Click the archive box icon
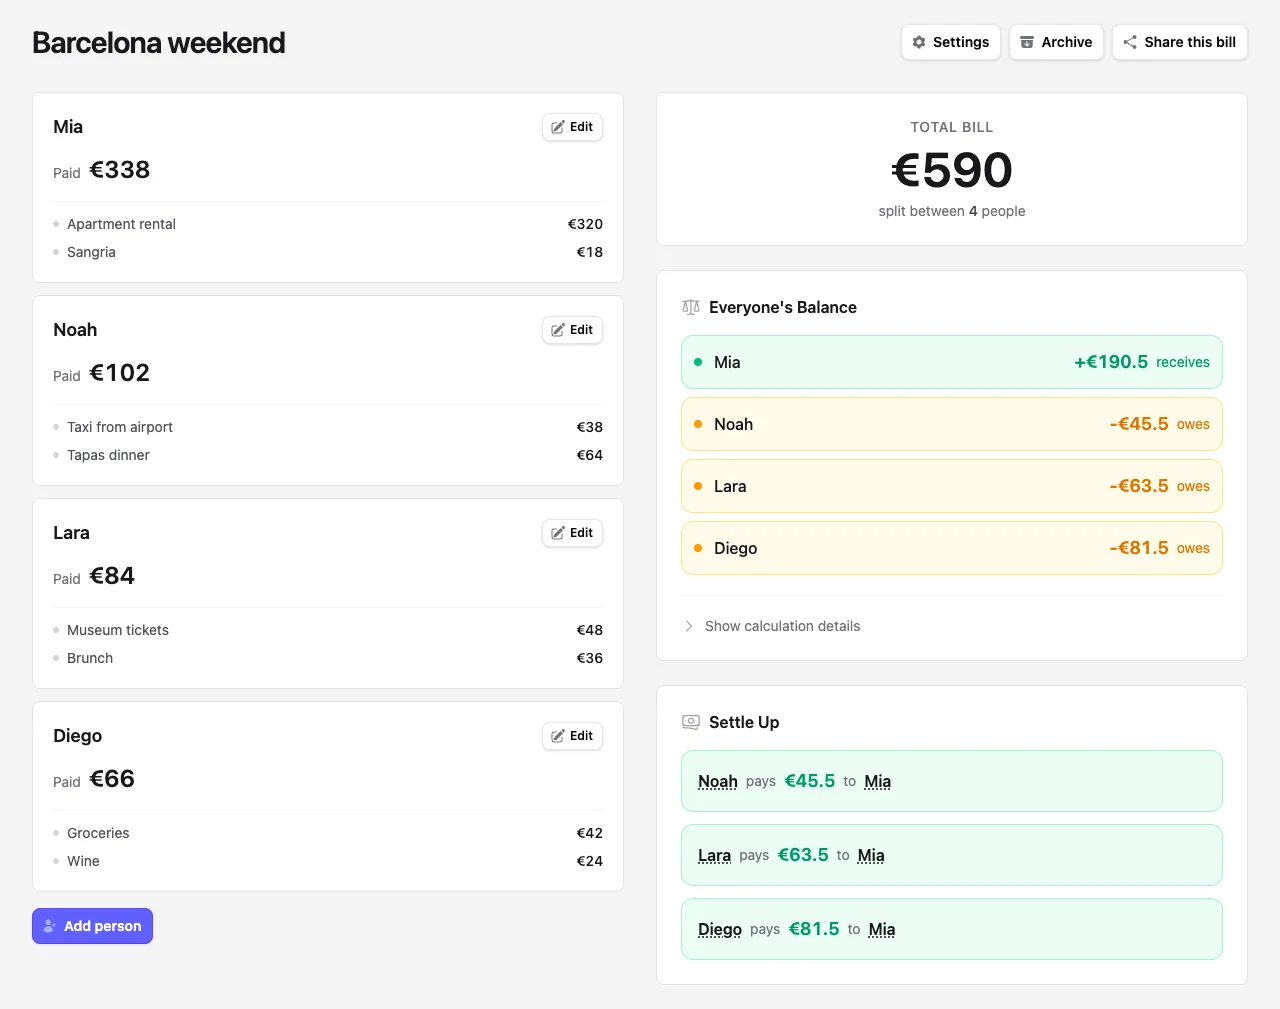1280x1009 pixels. pyautogui.click(x=1027, y=42)
